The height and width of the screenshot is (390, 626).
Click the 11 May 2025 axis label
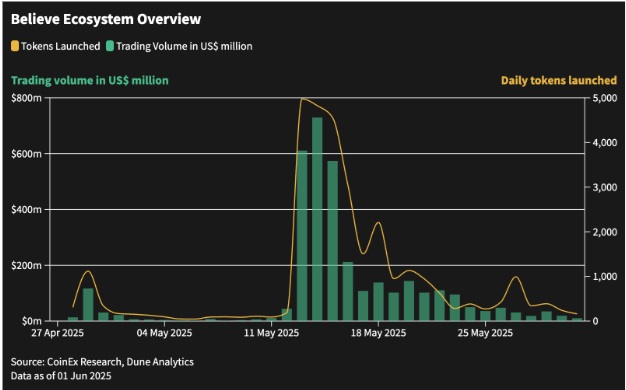tap(271, 333)
